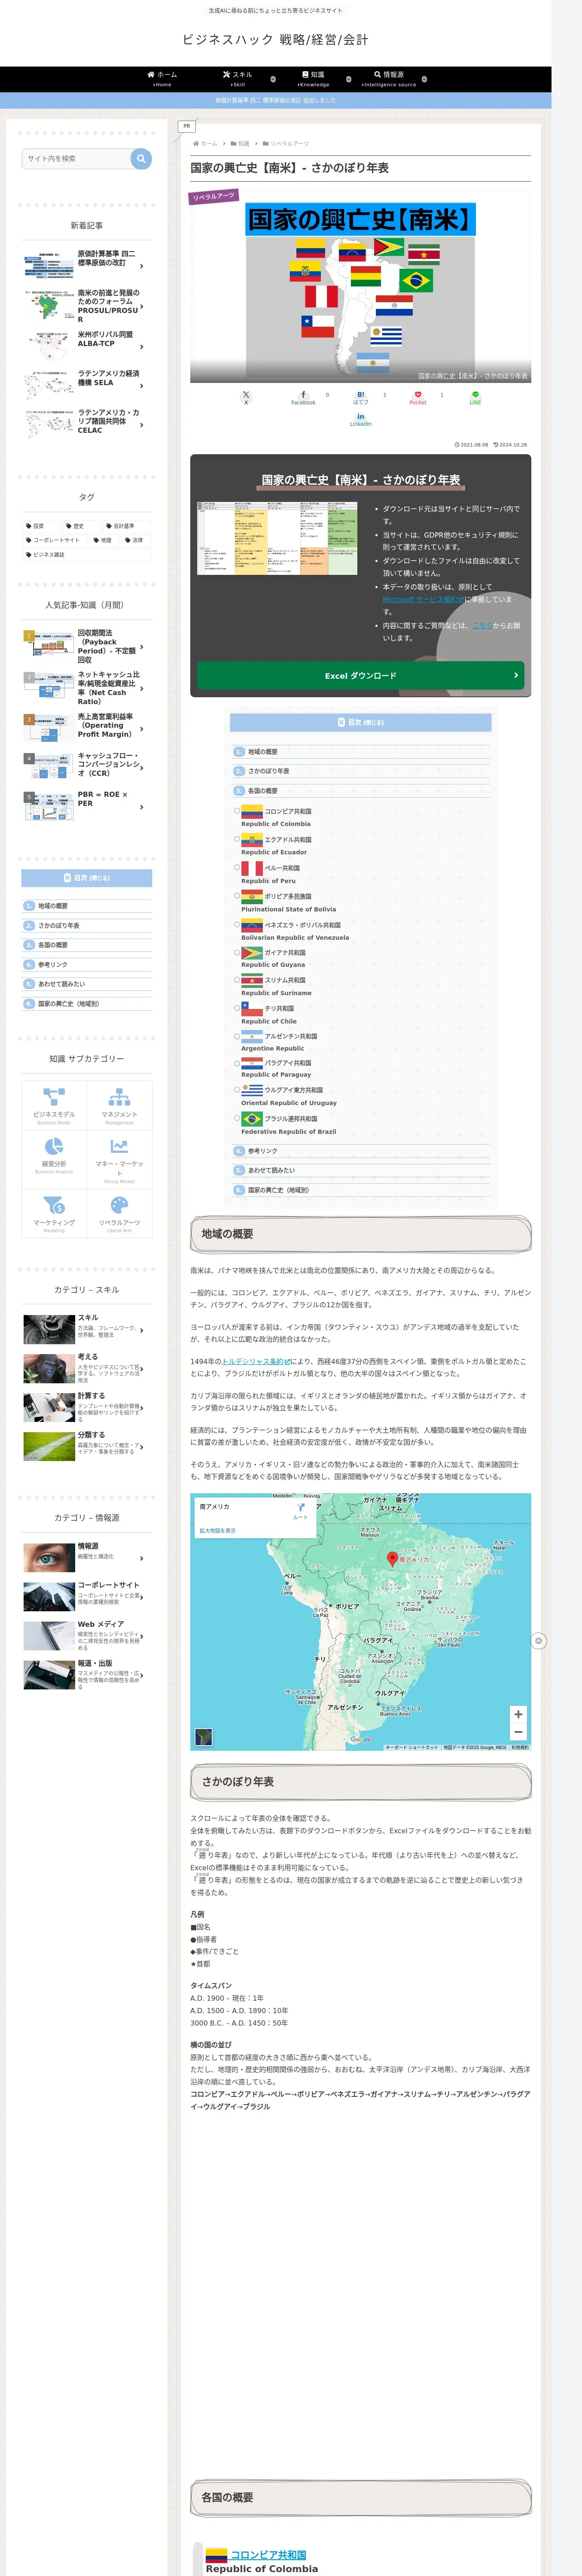Click the Peru flag in contents list
The image size is (582, 2576).
point(252,868)
